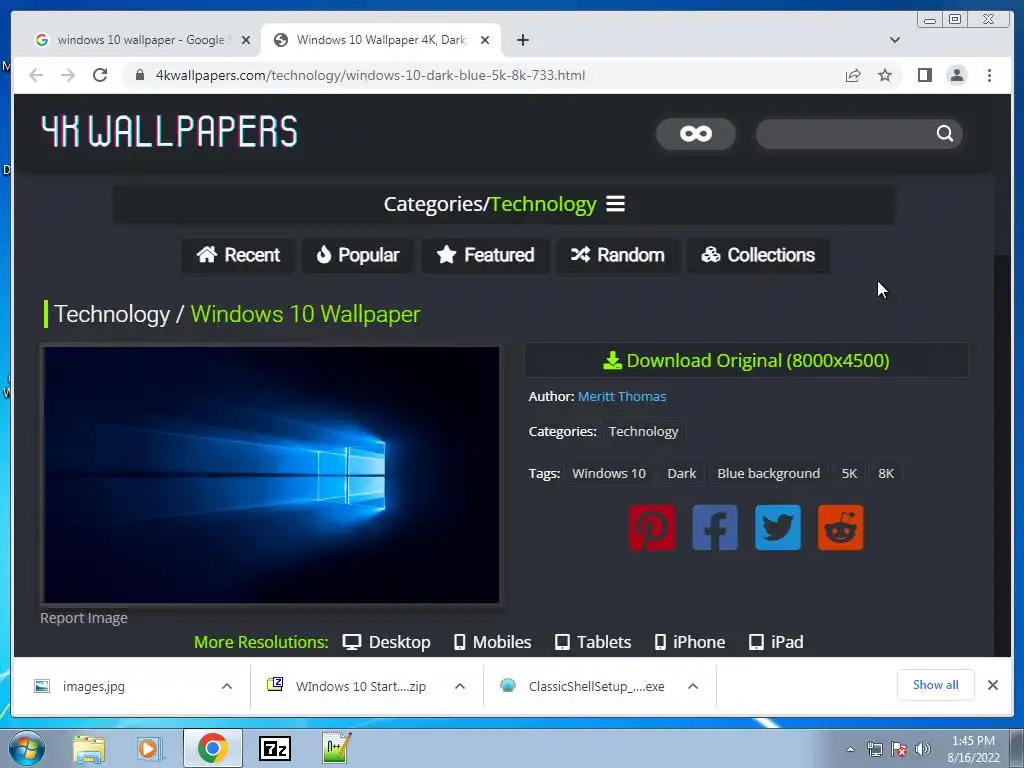Open the Recent wallpapers section
The image size is (1024, 768).
tap(238, 255)
